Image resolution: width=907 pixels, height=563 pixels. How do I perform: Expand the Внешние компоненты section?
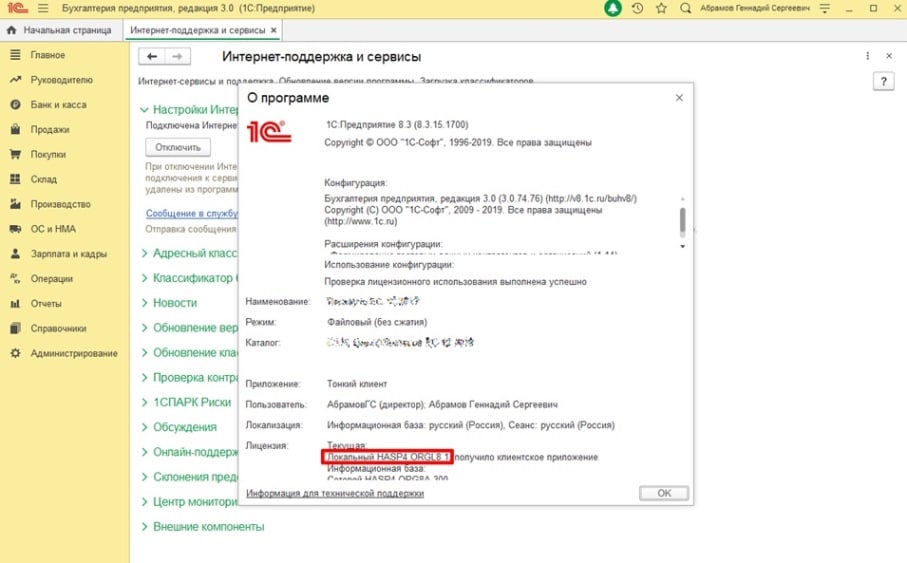[145, 527]
